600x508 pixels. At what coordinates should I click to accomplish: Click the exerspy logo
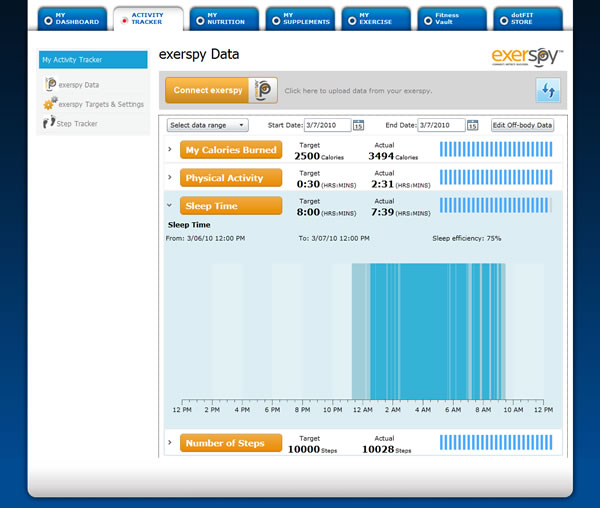pos(526,56)
